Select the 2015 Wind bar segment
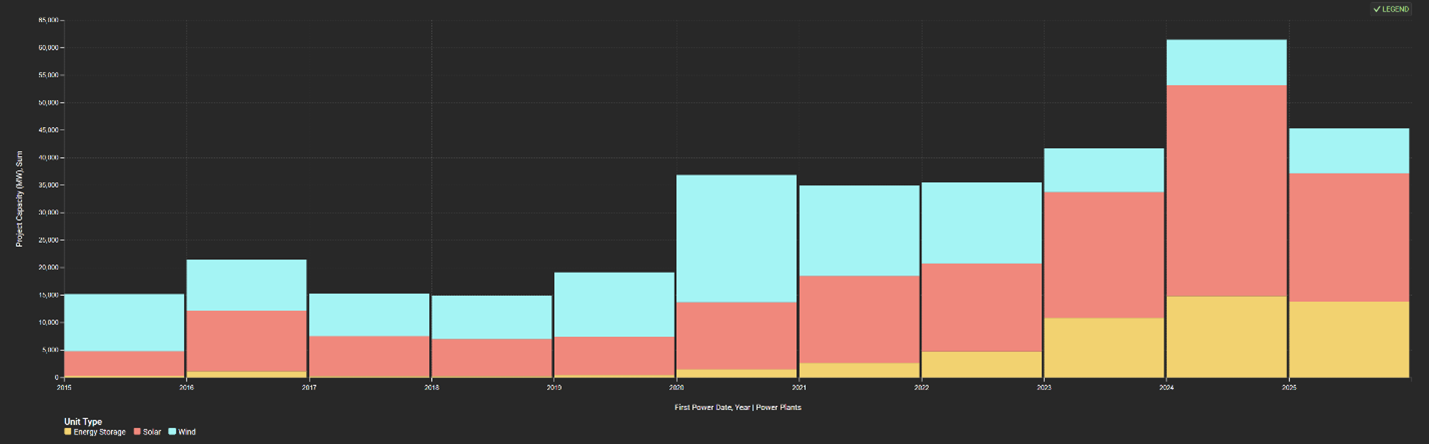The width and height of the screenshot is (1429, 444). coord(124,322)
